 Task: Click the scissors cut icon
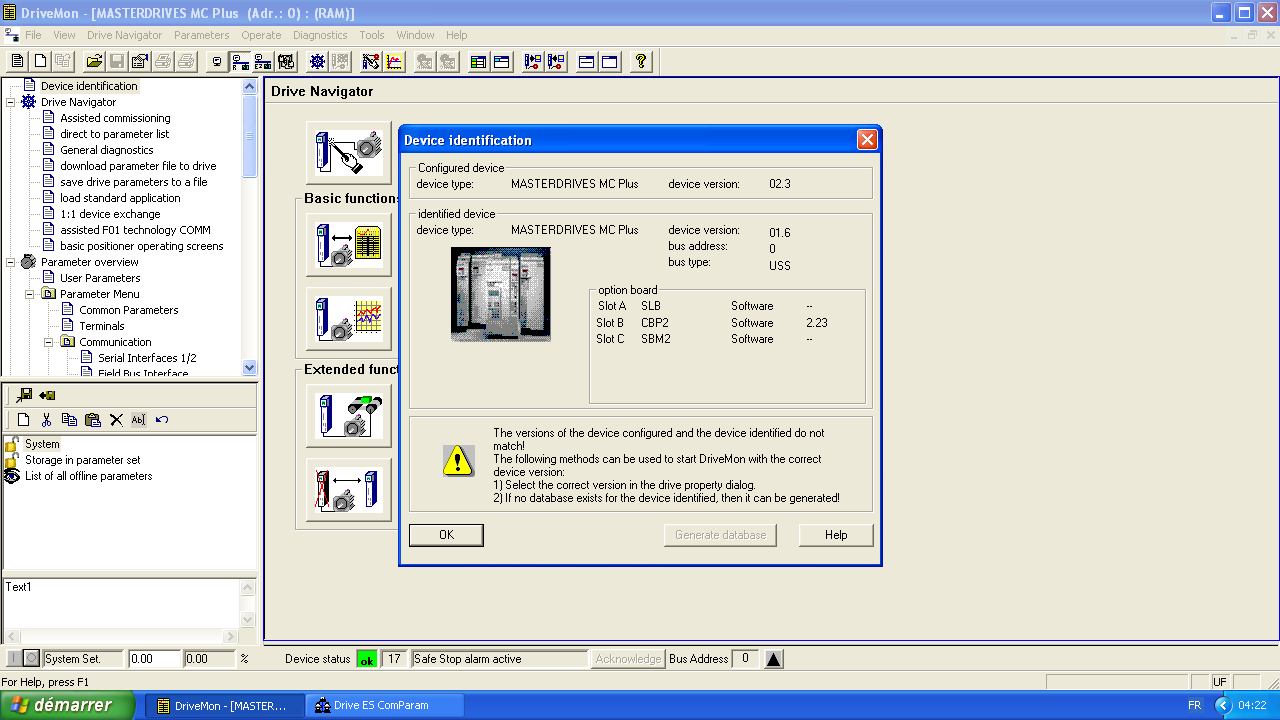pos(46,420)
